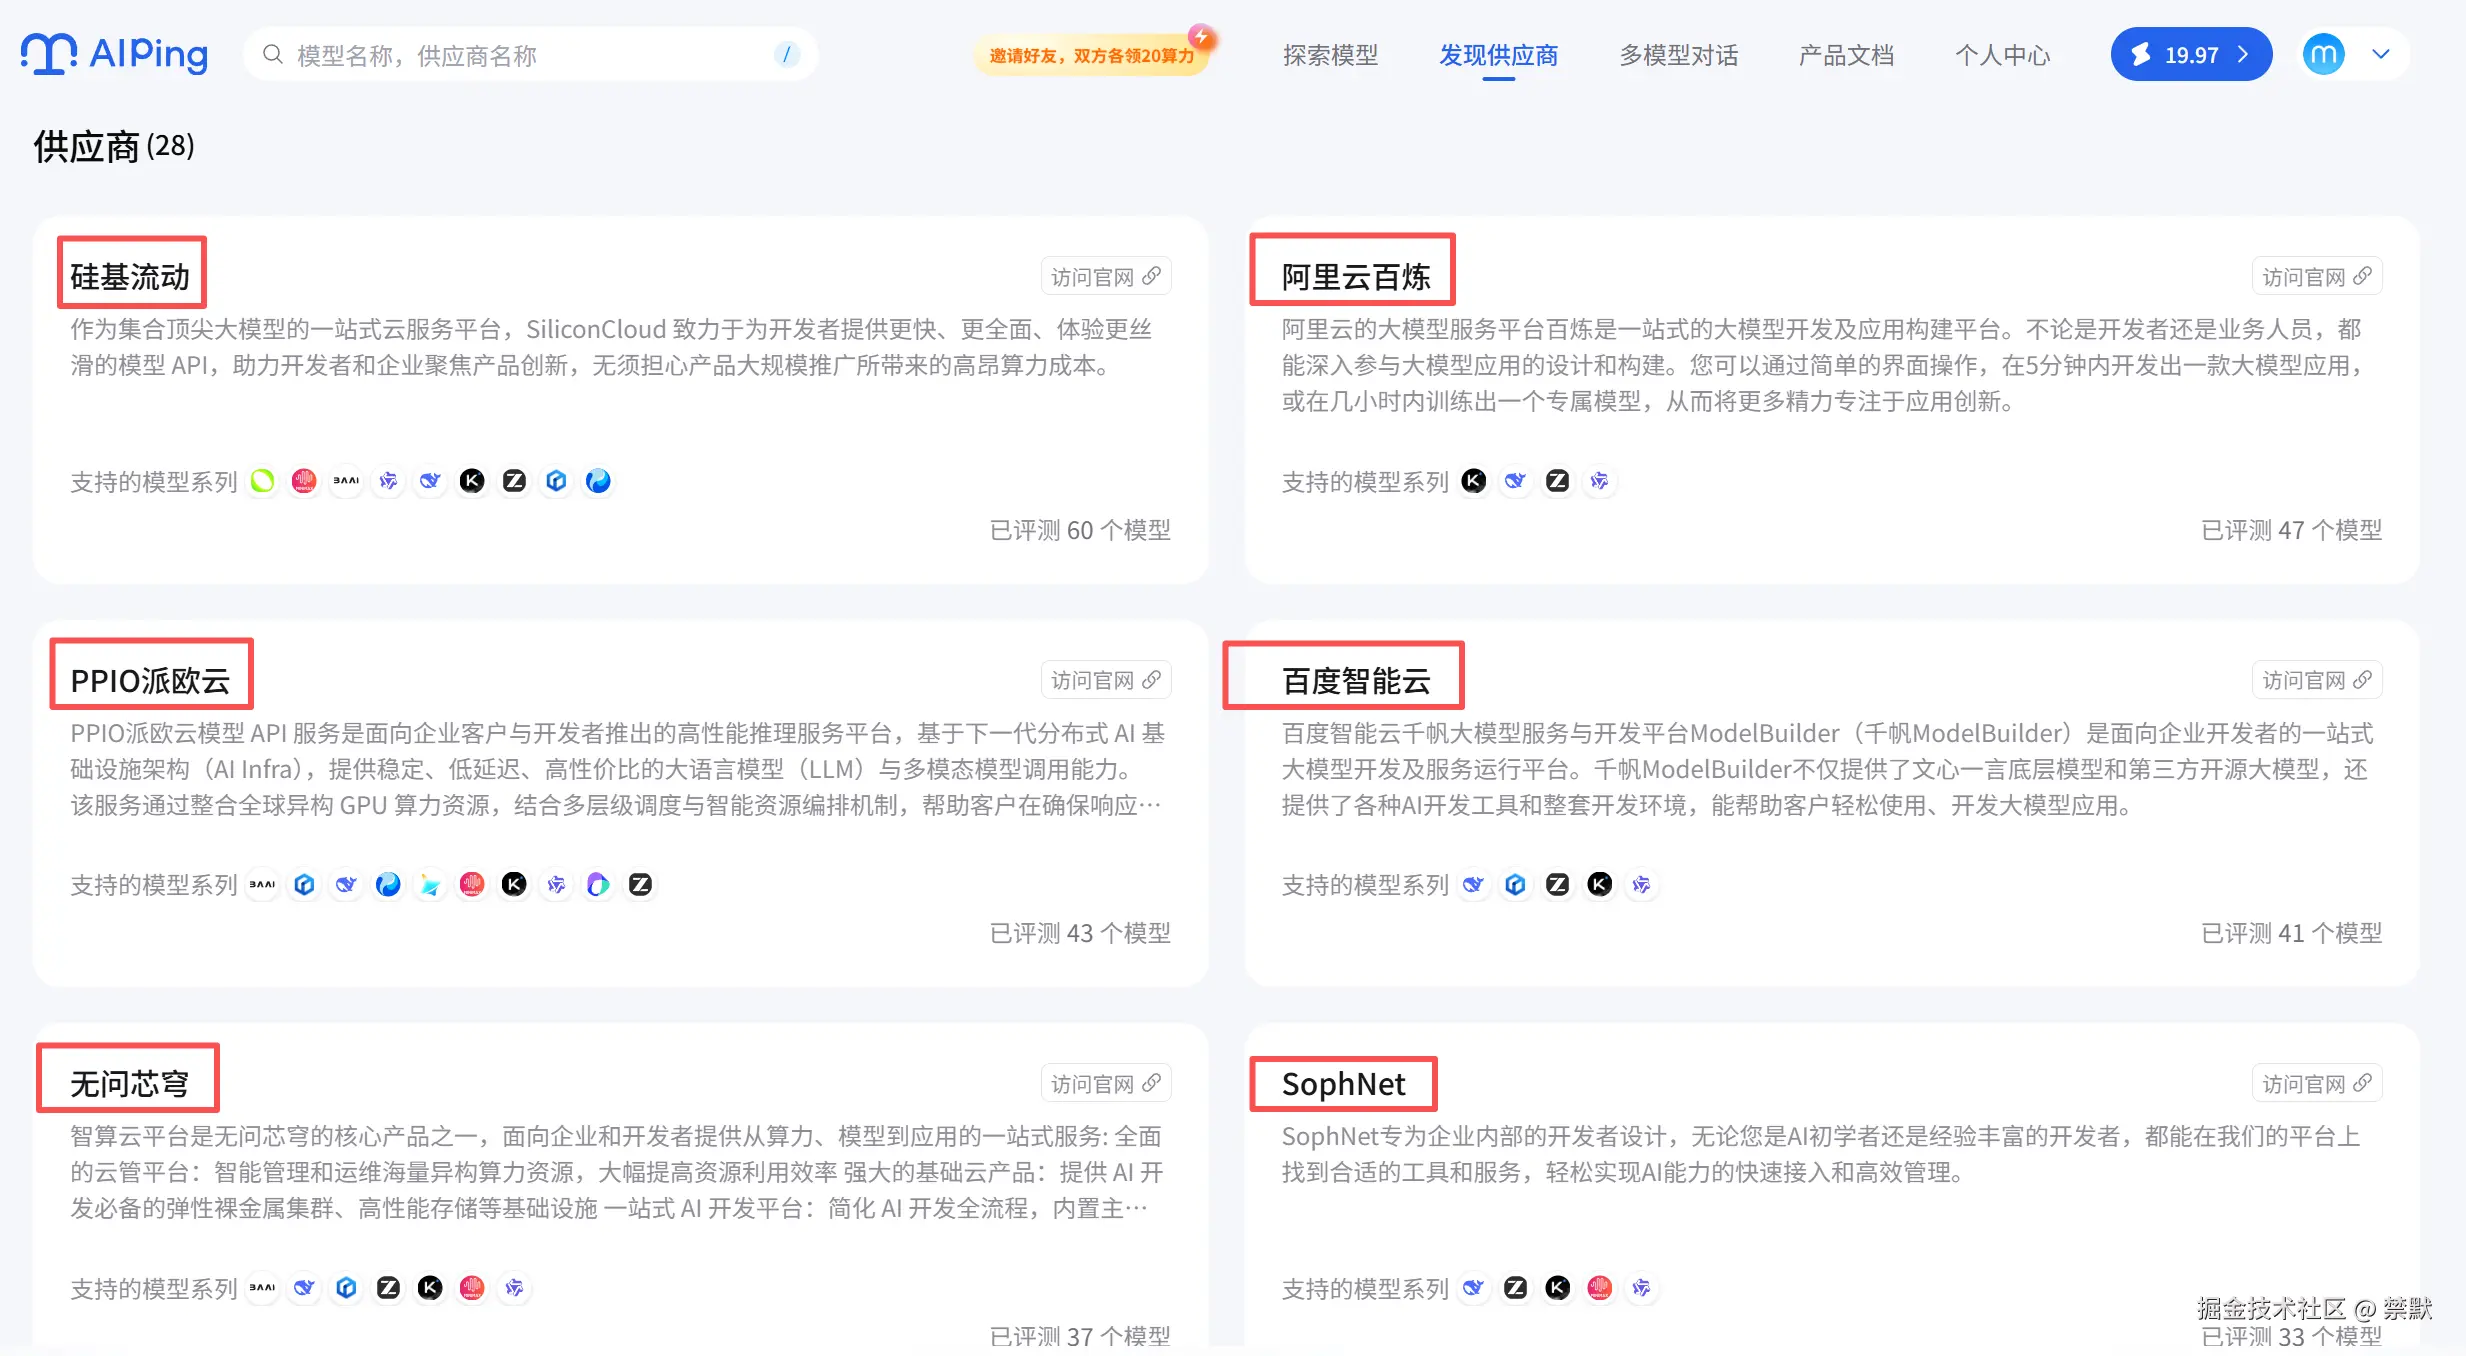Click the Zhipu Z icon under SophNet

(1515, 1287)
